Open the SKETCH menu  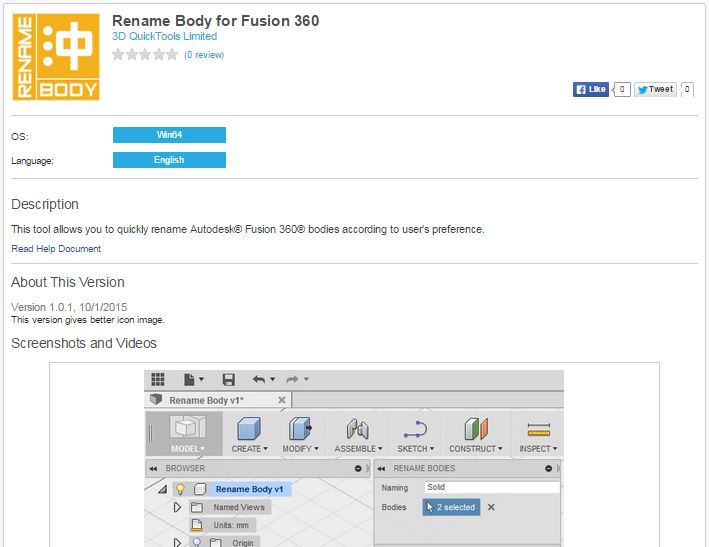pos(416,449)
